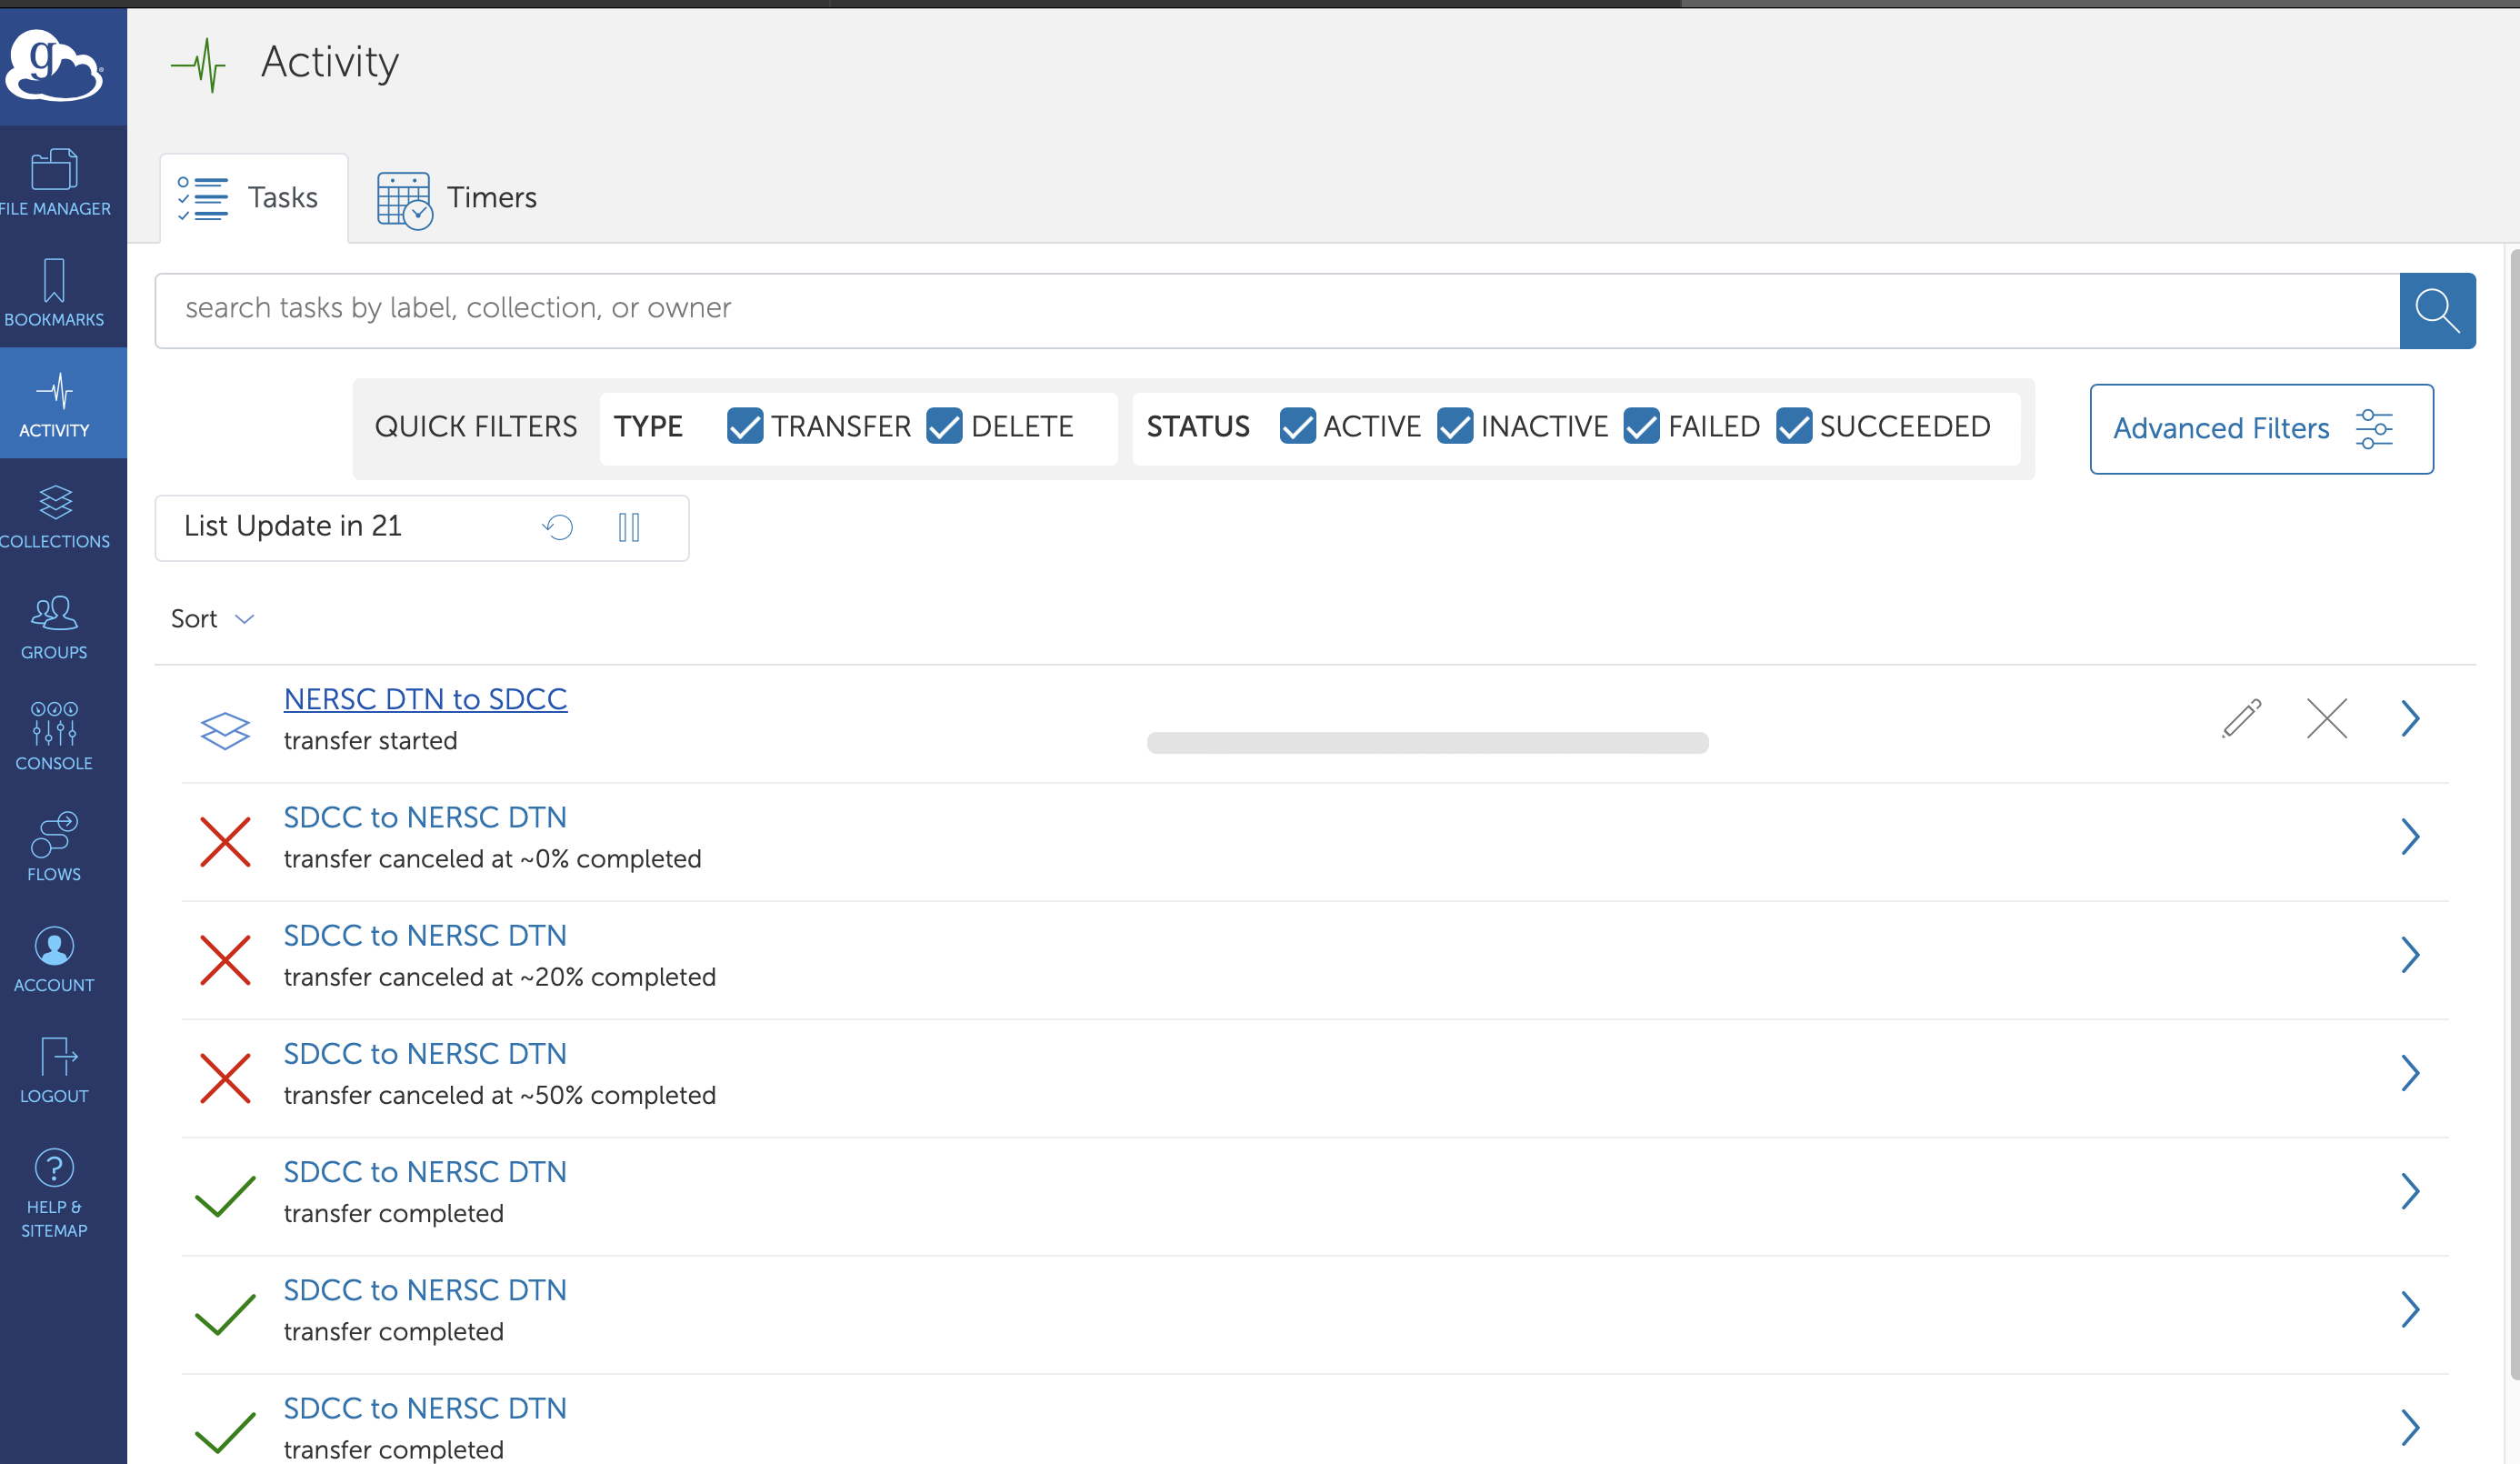The image size is (2520, 1464).
Task: Expand last completed transfer details
Action: pos(2410,1426)
